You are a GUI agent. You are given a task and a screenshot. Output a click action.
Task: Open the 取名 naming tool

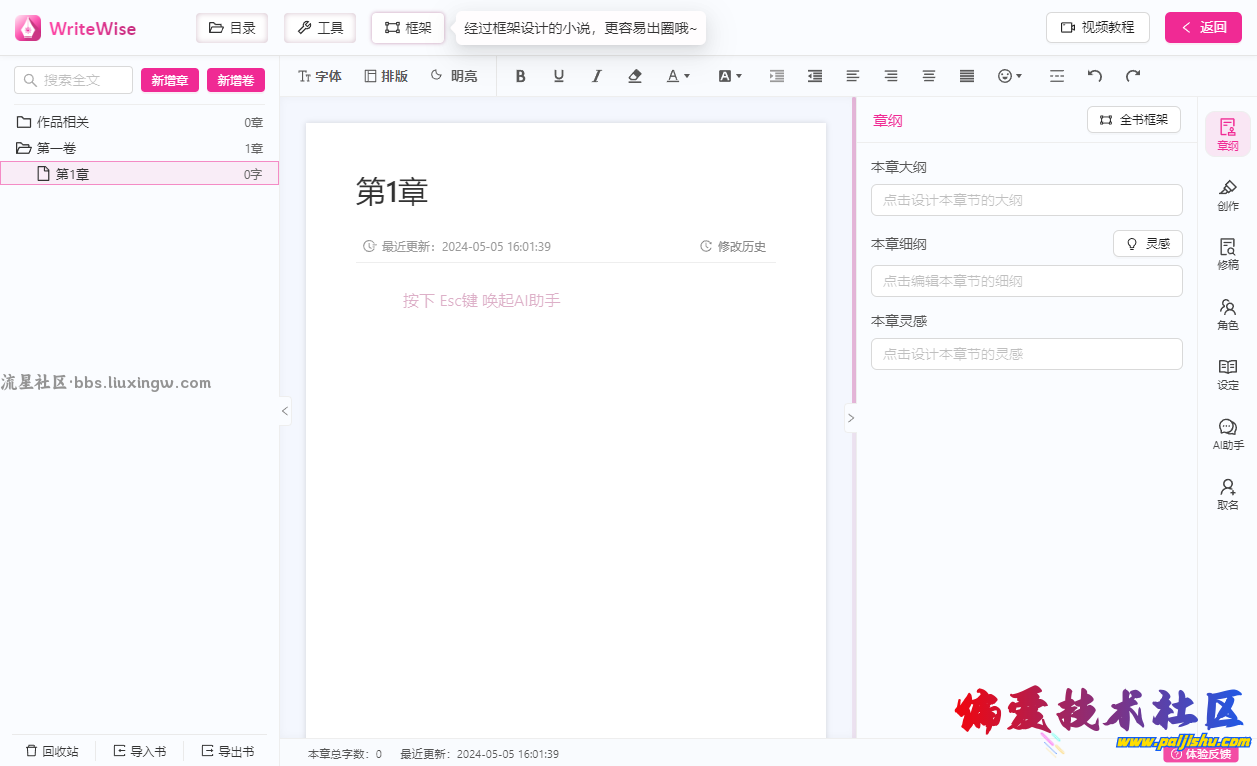click(x=1227, y=494)
